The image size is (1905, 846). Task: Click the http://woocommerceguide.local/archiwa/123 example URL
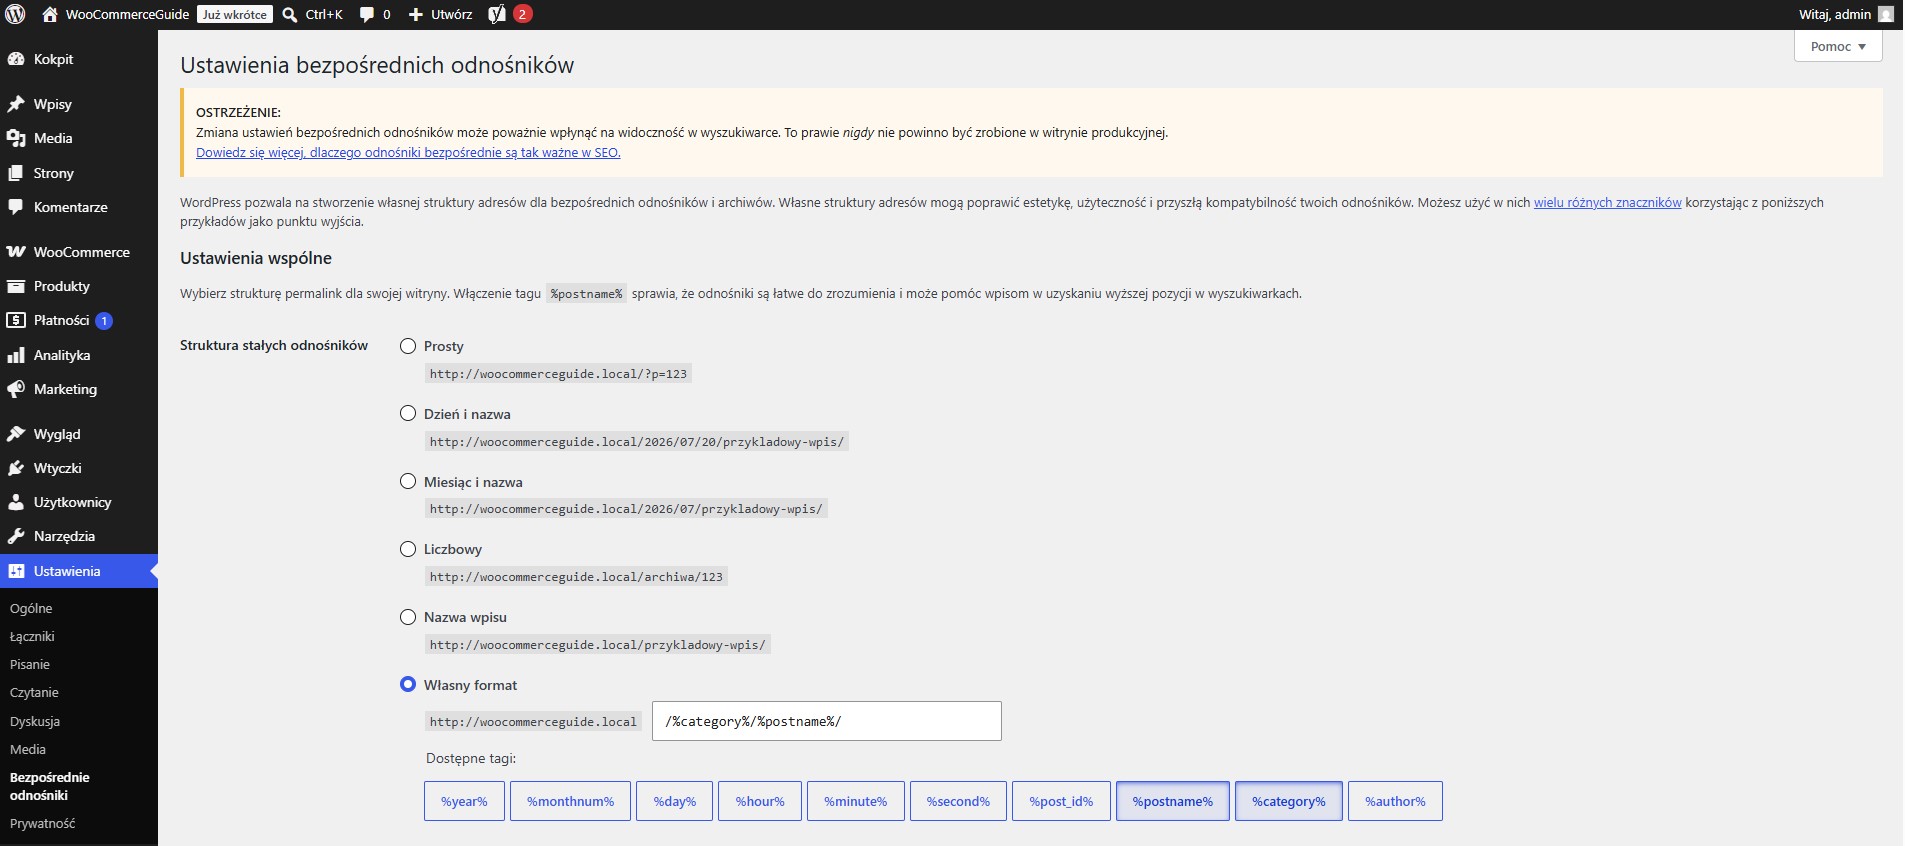(x=576, y=577)
